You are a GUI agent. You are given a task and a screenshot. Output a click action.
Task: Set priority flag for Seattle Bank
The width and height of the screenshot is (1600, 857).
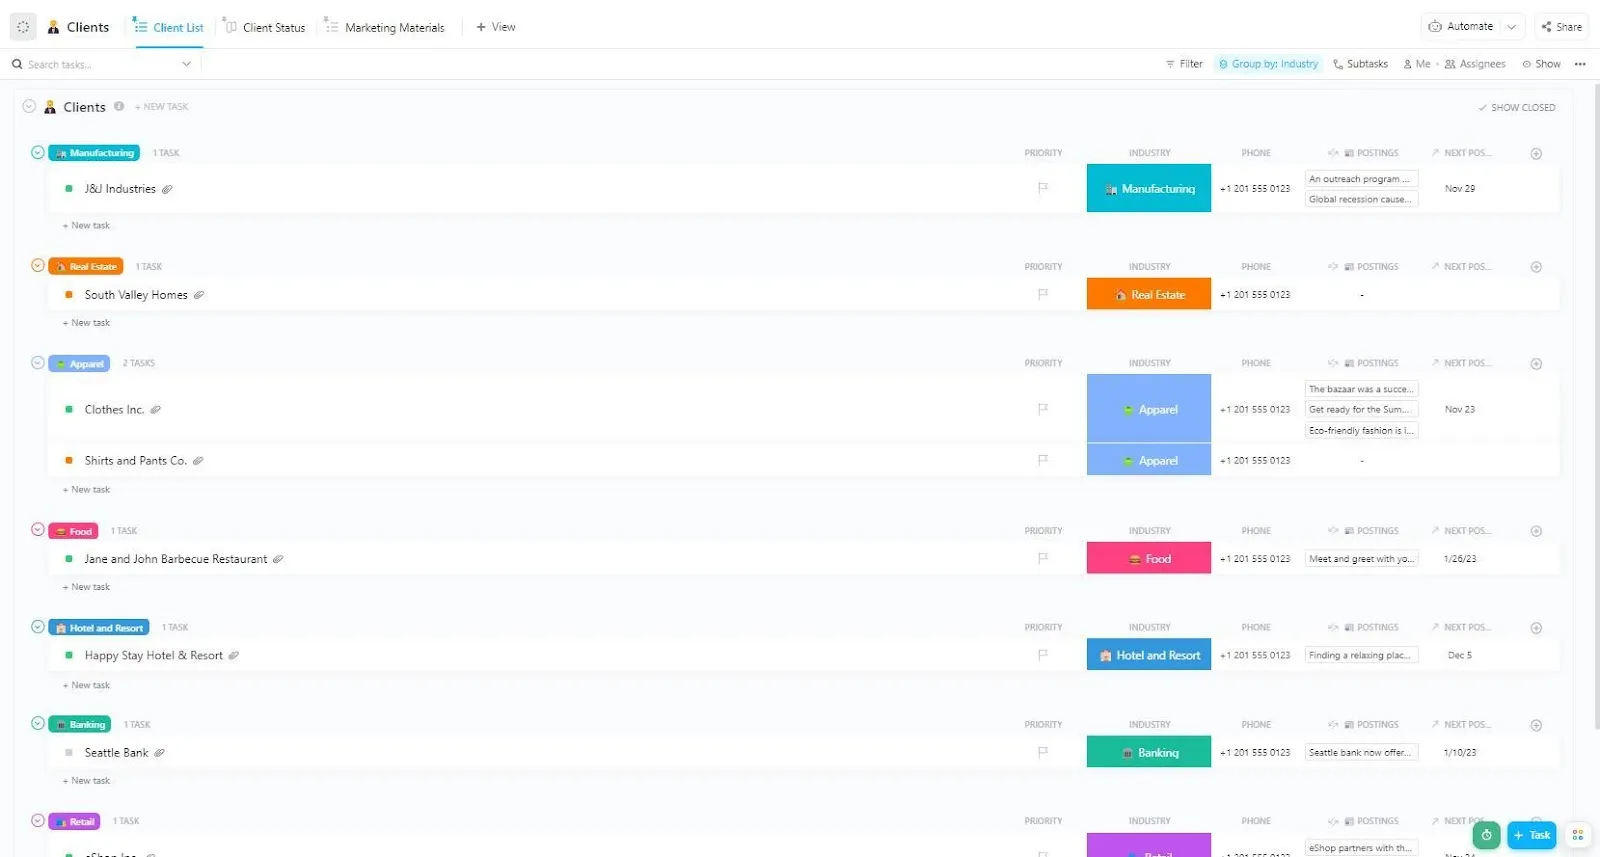click(1043, 752)
